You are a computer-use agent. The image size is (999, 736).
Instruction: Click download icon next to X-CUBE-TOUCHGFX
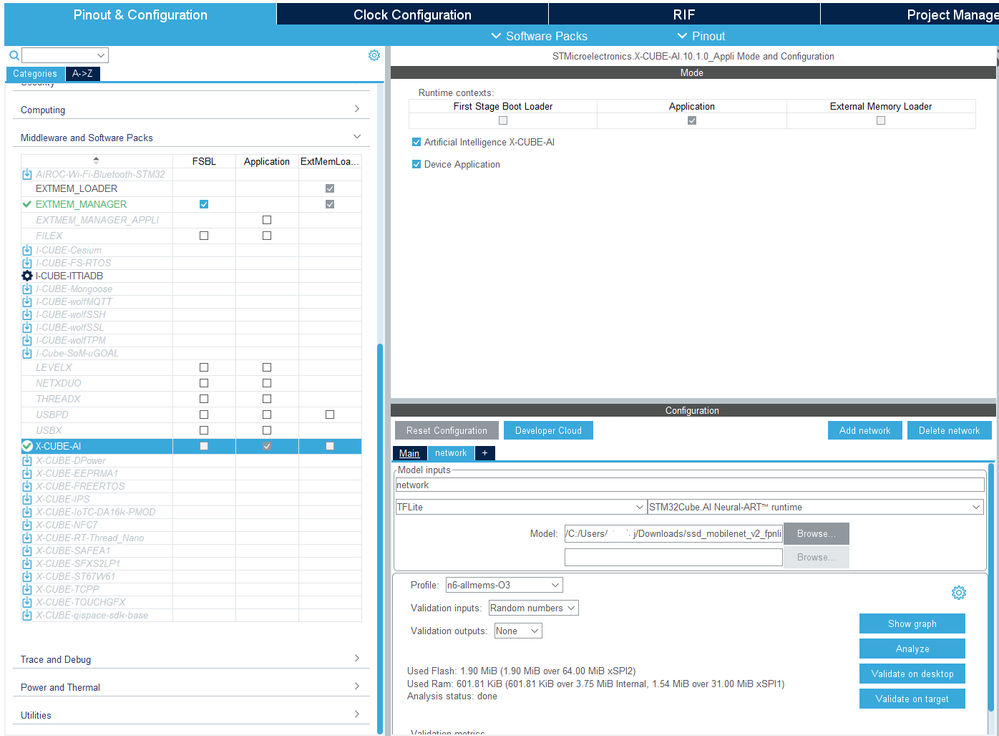27,602
